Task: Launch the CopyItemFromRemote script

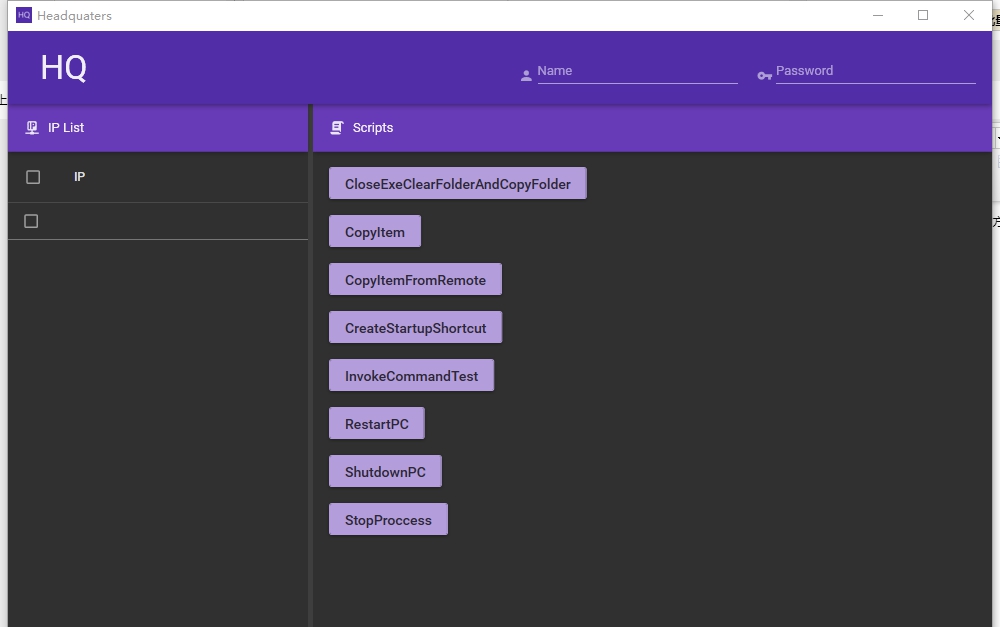Action: (x=415, y=280)
